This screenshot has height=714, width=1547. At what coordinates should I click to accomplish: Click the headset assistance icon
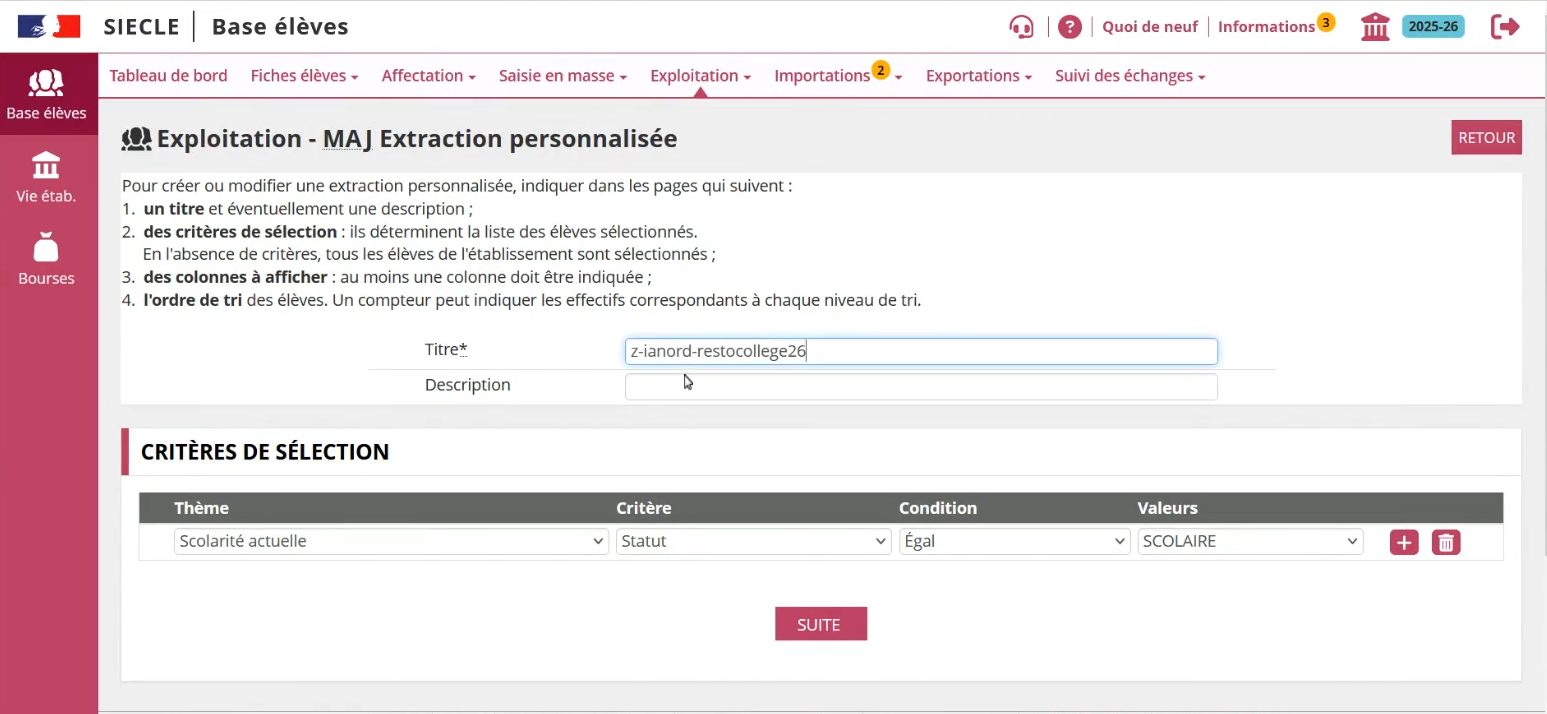pyautogui.click(x=1021, y=27)
